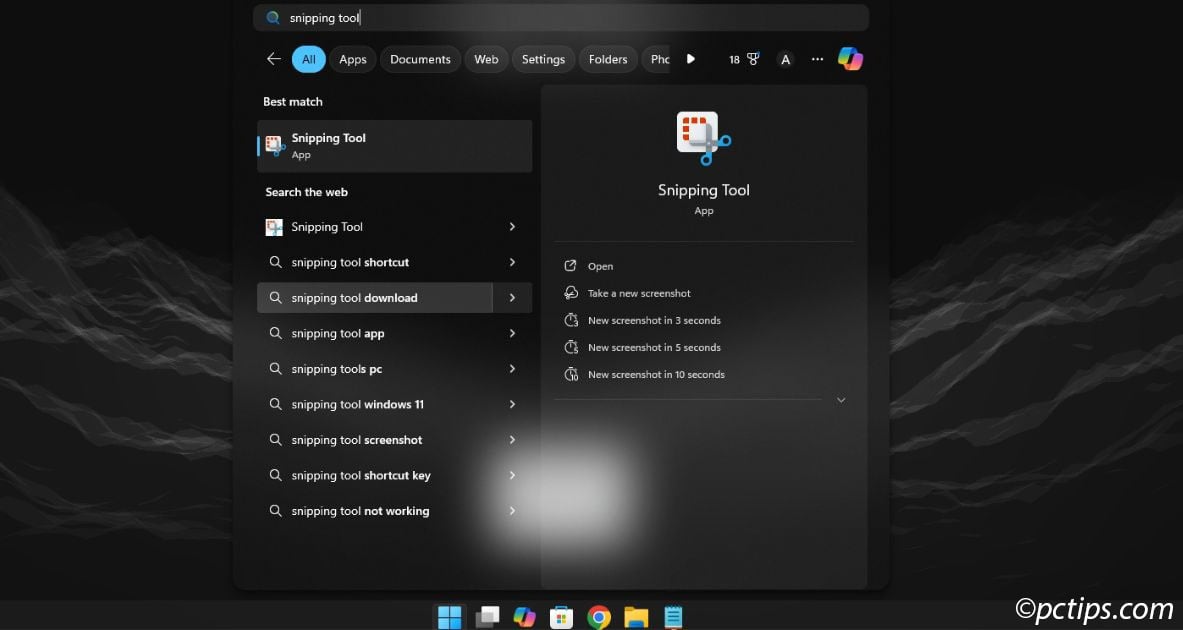This screenshot has width=1183, height=630.
Task: Switch to the Apps filter tab
Action: tap(352, 59)
